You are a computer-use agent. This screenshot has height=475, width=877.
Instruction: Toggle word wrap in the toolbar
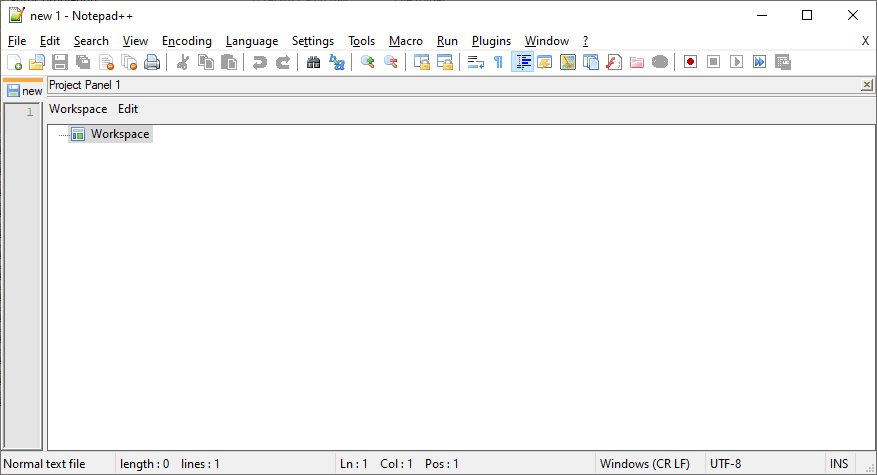pos(475,62)
